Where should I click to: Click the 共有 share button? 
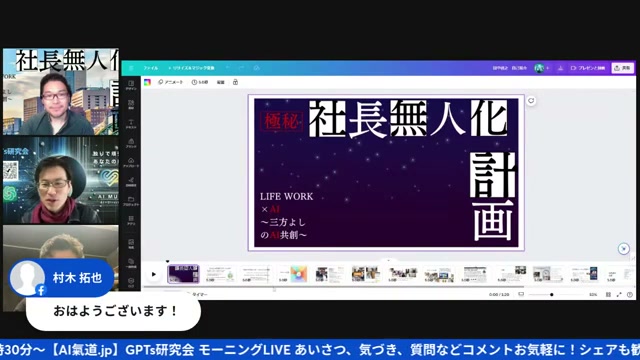point(622,68)
